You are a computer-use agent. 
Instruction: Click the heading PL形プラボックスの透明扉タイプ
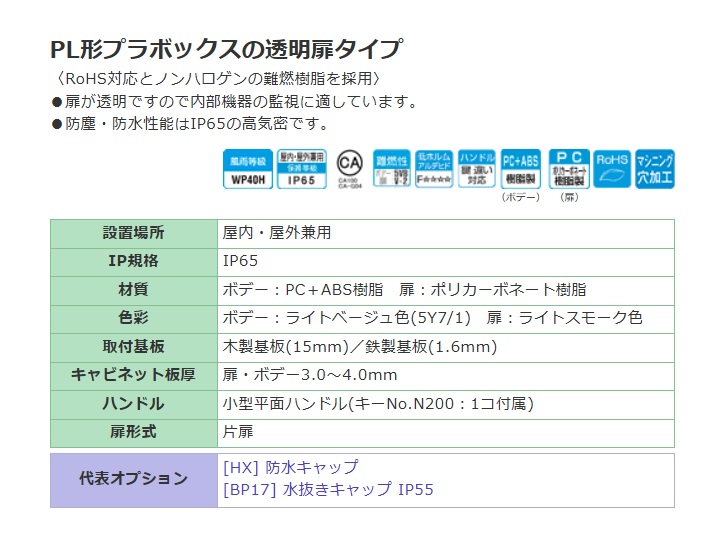226,49
